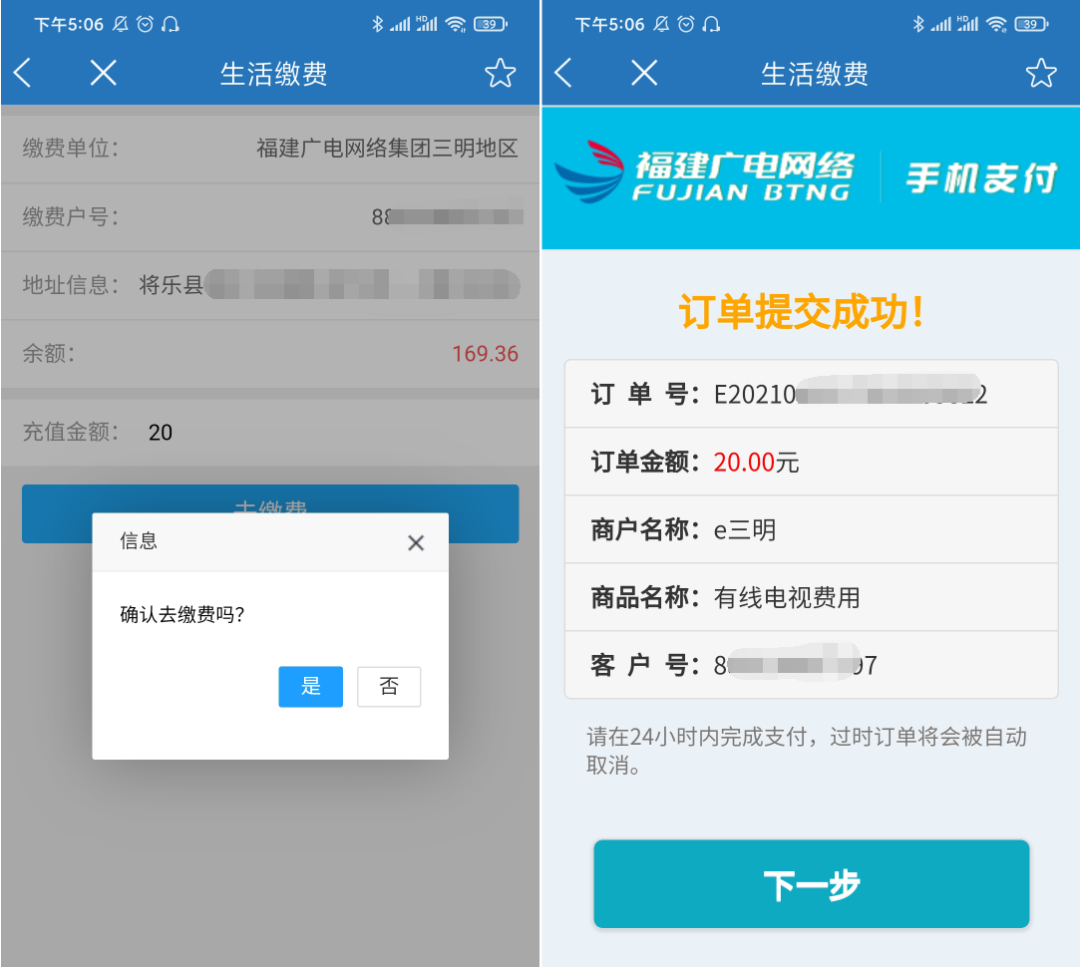Tap the star icon on right screen
This screenshot has width=1080, height=967.
click(x=1041, y=73)
